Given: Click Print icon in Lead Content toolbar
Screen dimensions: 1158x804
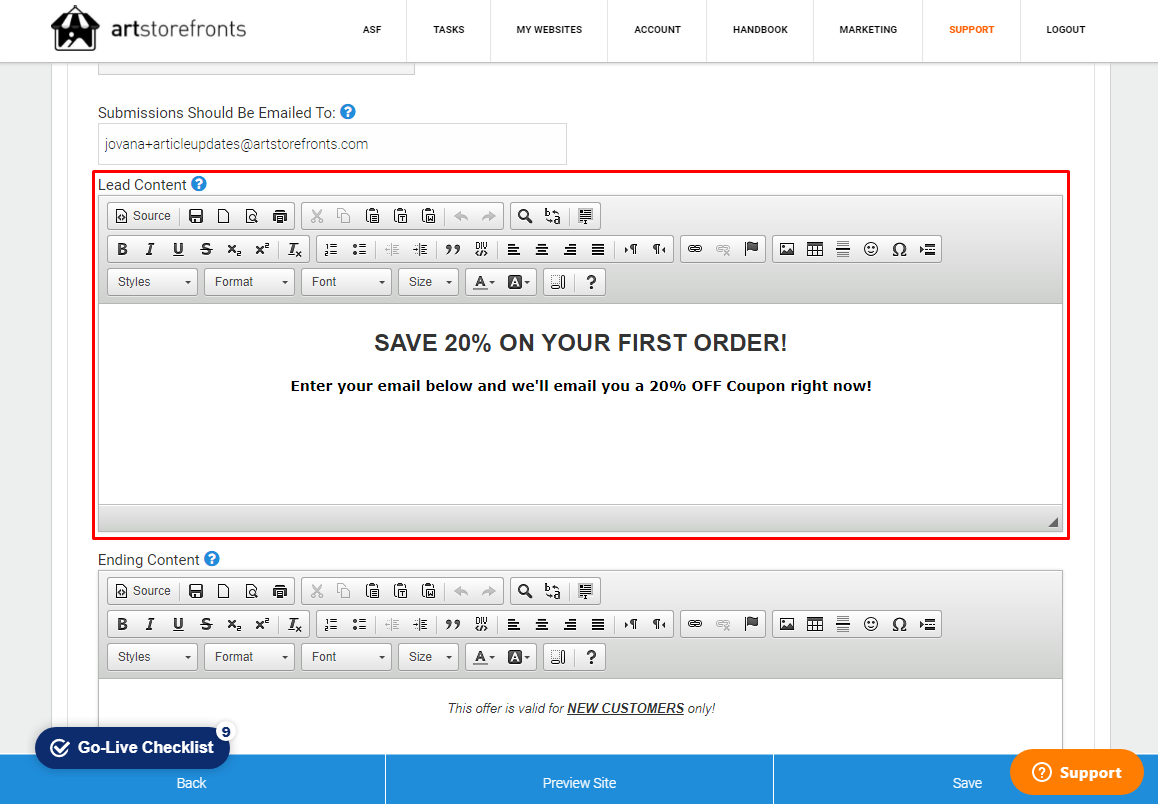Looking at the screenshot, I should tap(280, 216).
